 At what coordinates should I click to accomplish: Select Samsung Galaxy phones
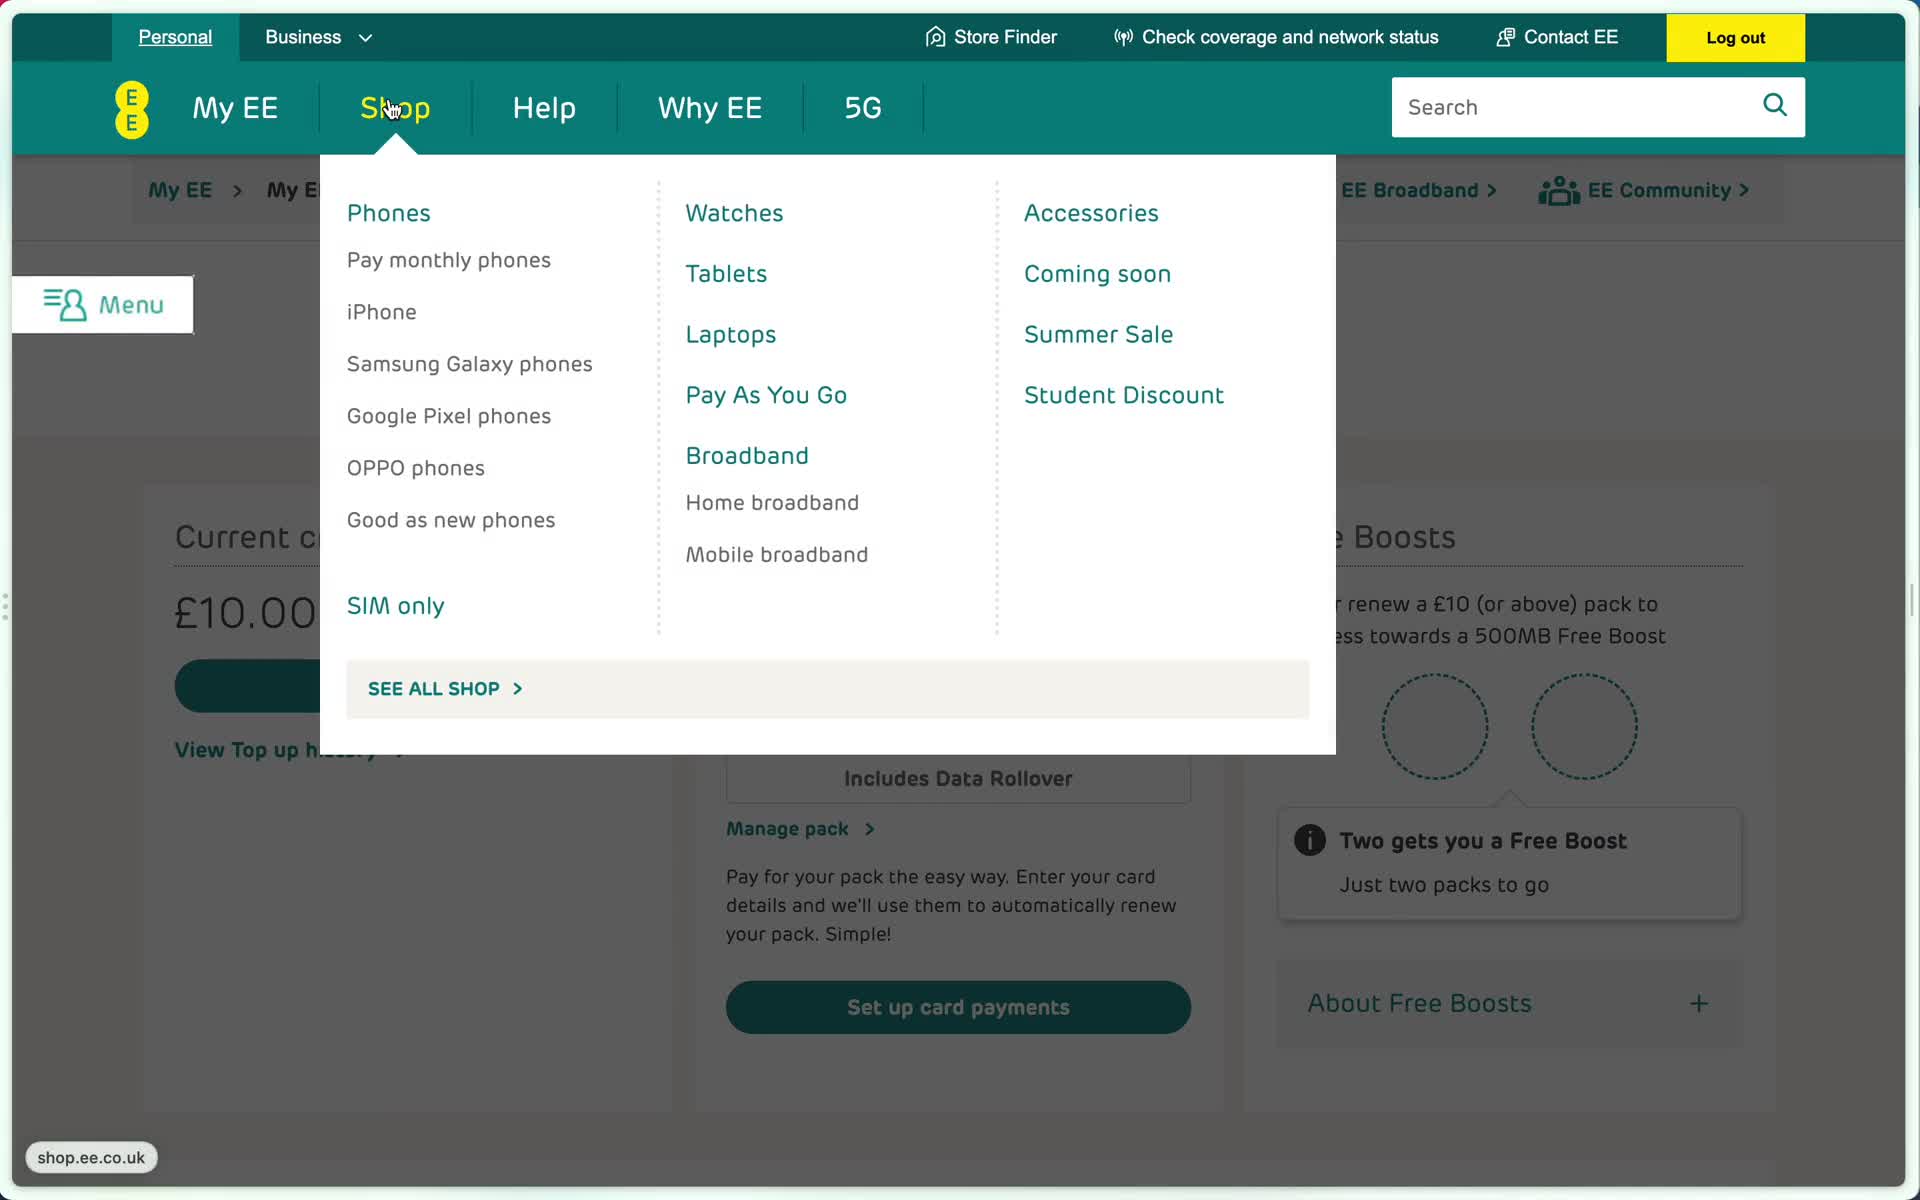[469, 364]
